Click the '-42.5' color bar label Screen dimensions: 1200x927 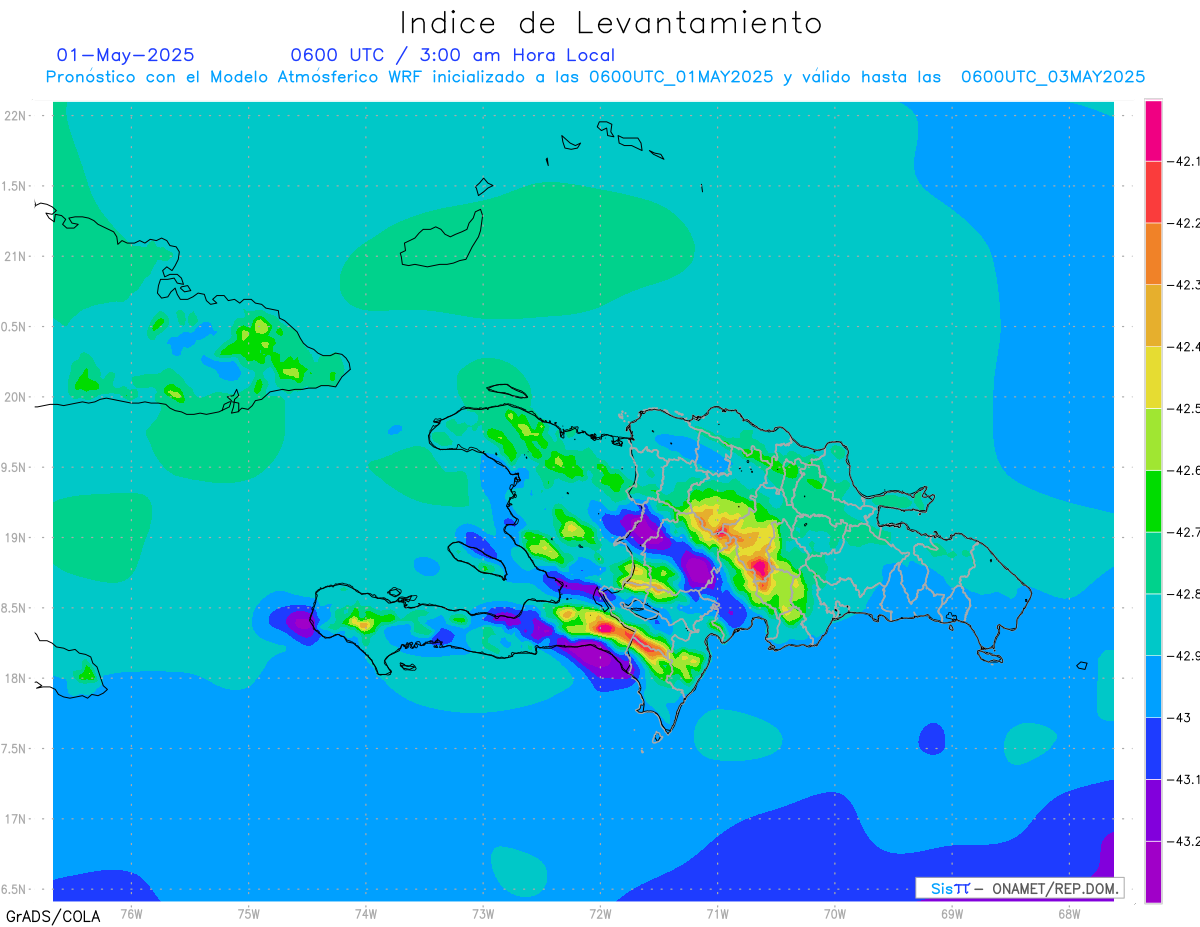1185,409
